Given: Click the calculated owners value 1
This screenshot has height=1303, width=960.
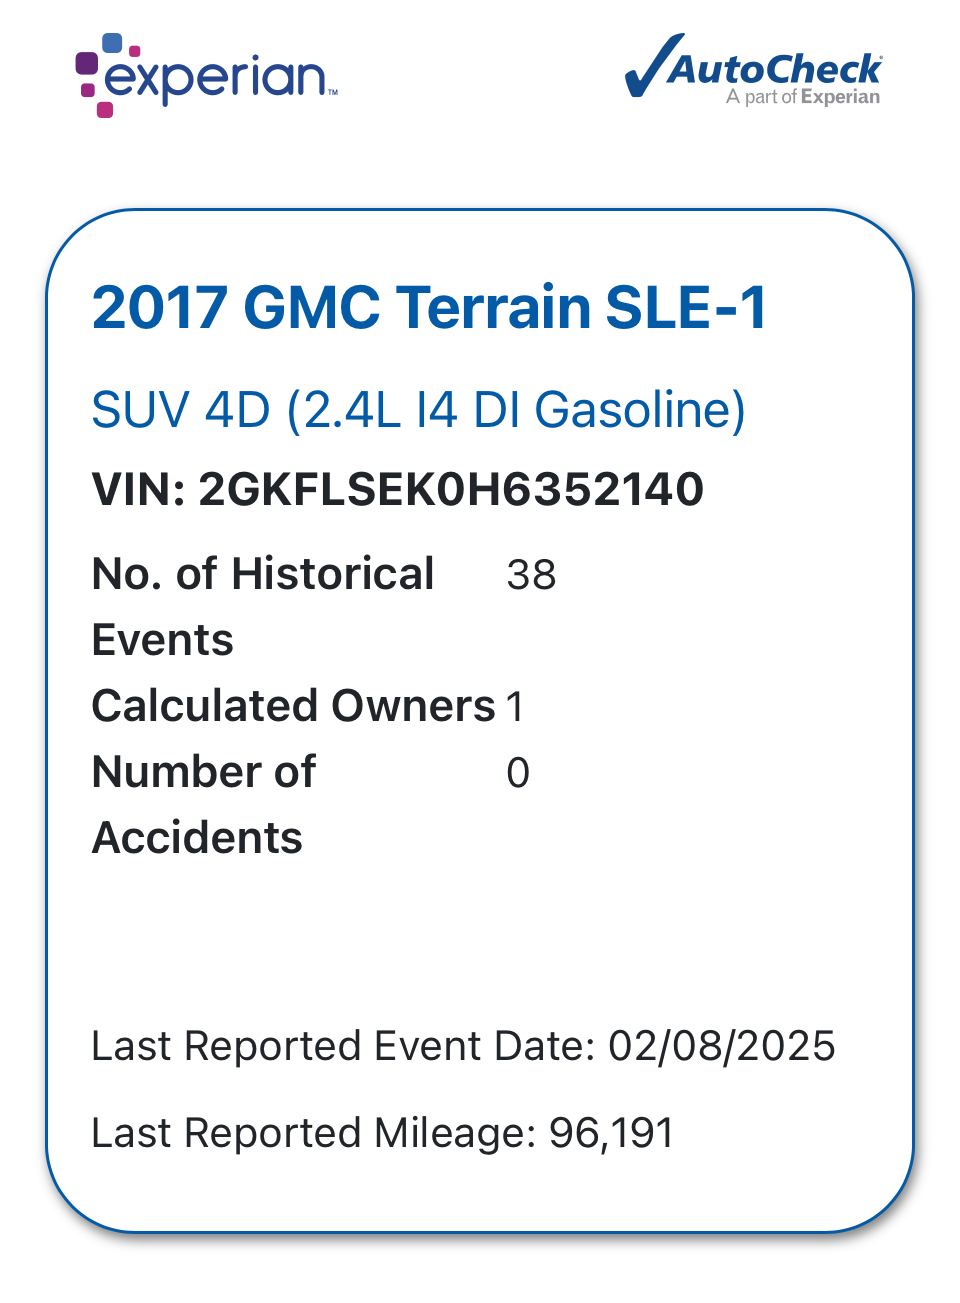Looking at the screenshot, I should click(x=515, y=707).
